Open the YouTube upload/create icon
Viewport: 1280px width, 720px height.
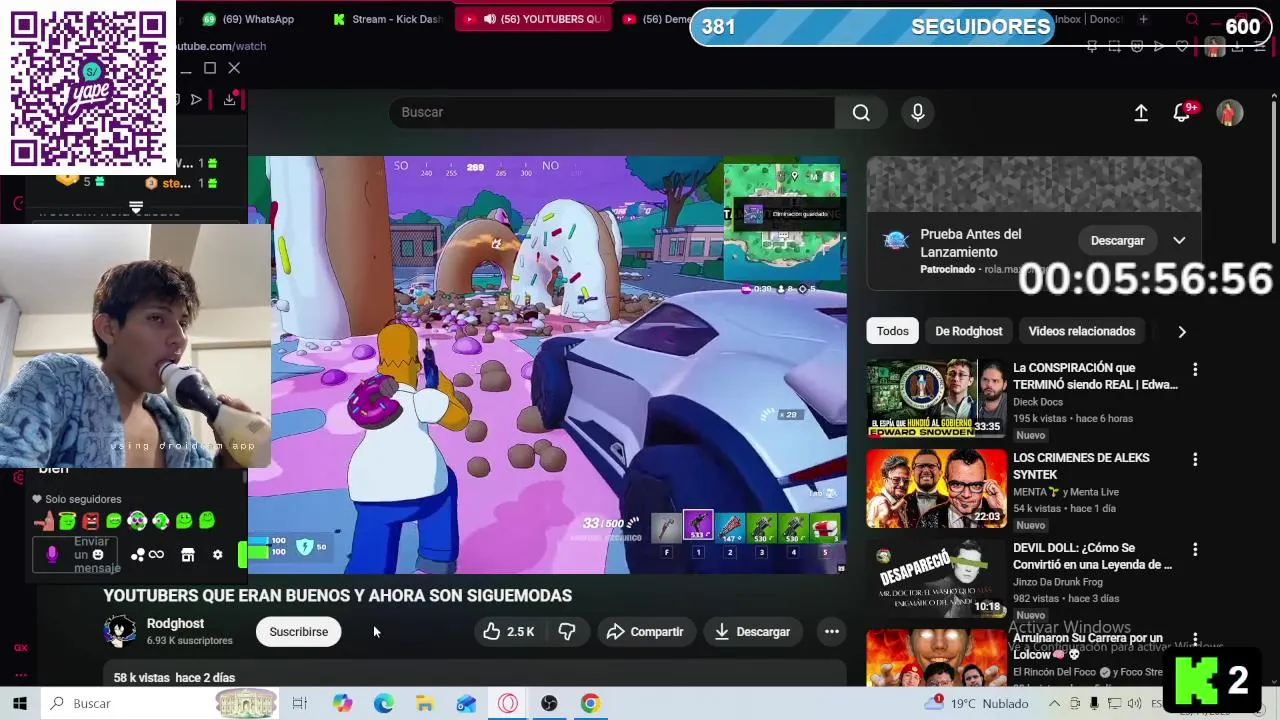point(1141,113)
